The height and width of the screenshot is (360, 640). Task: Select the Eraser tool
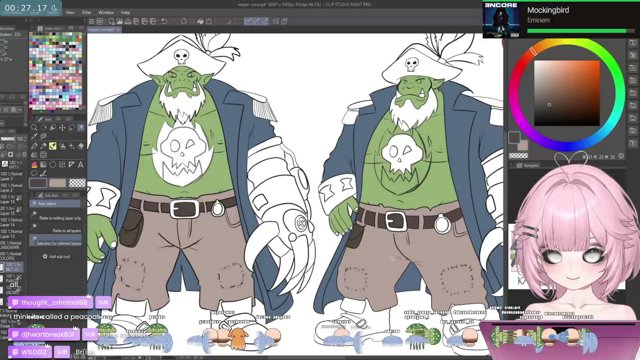click(x=81, y=146)
